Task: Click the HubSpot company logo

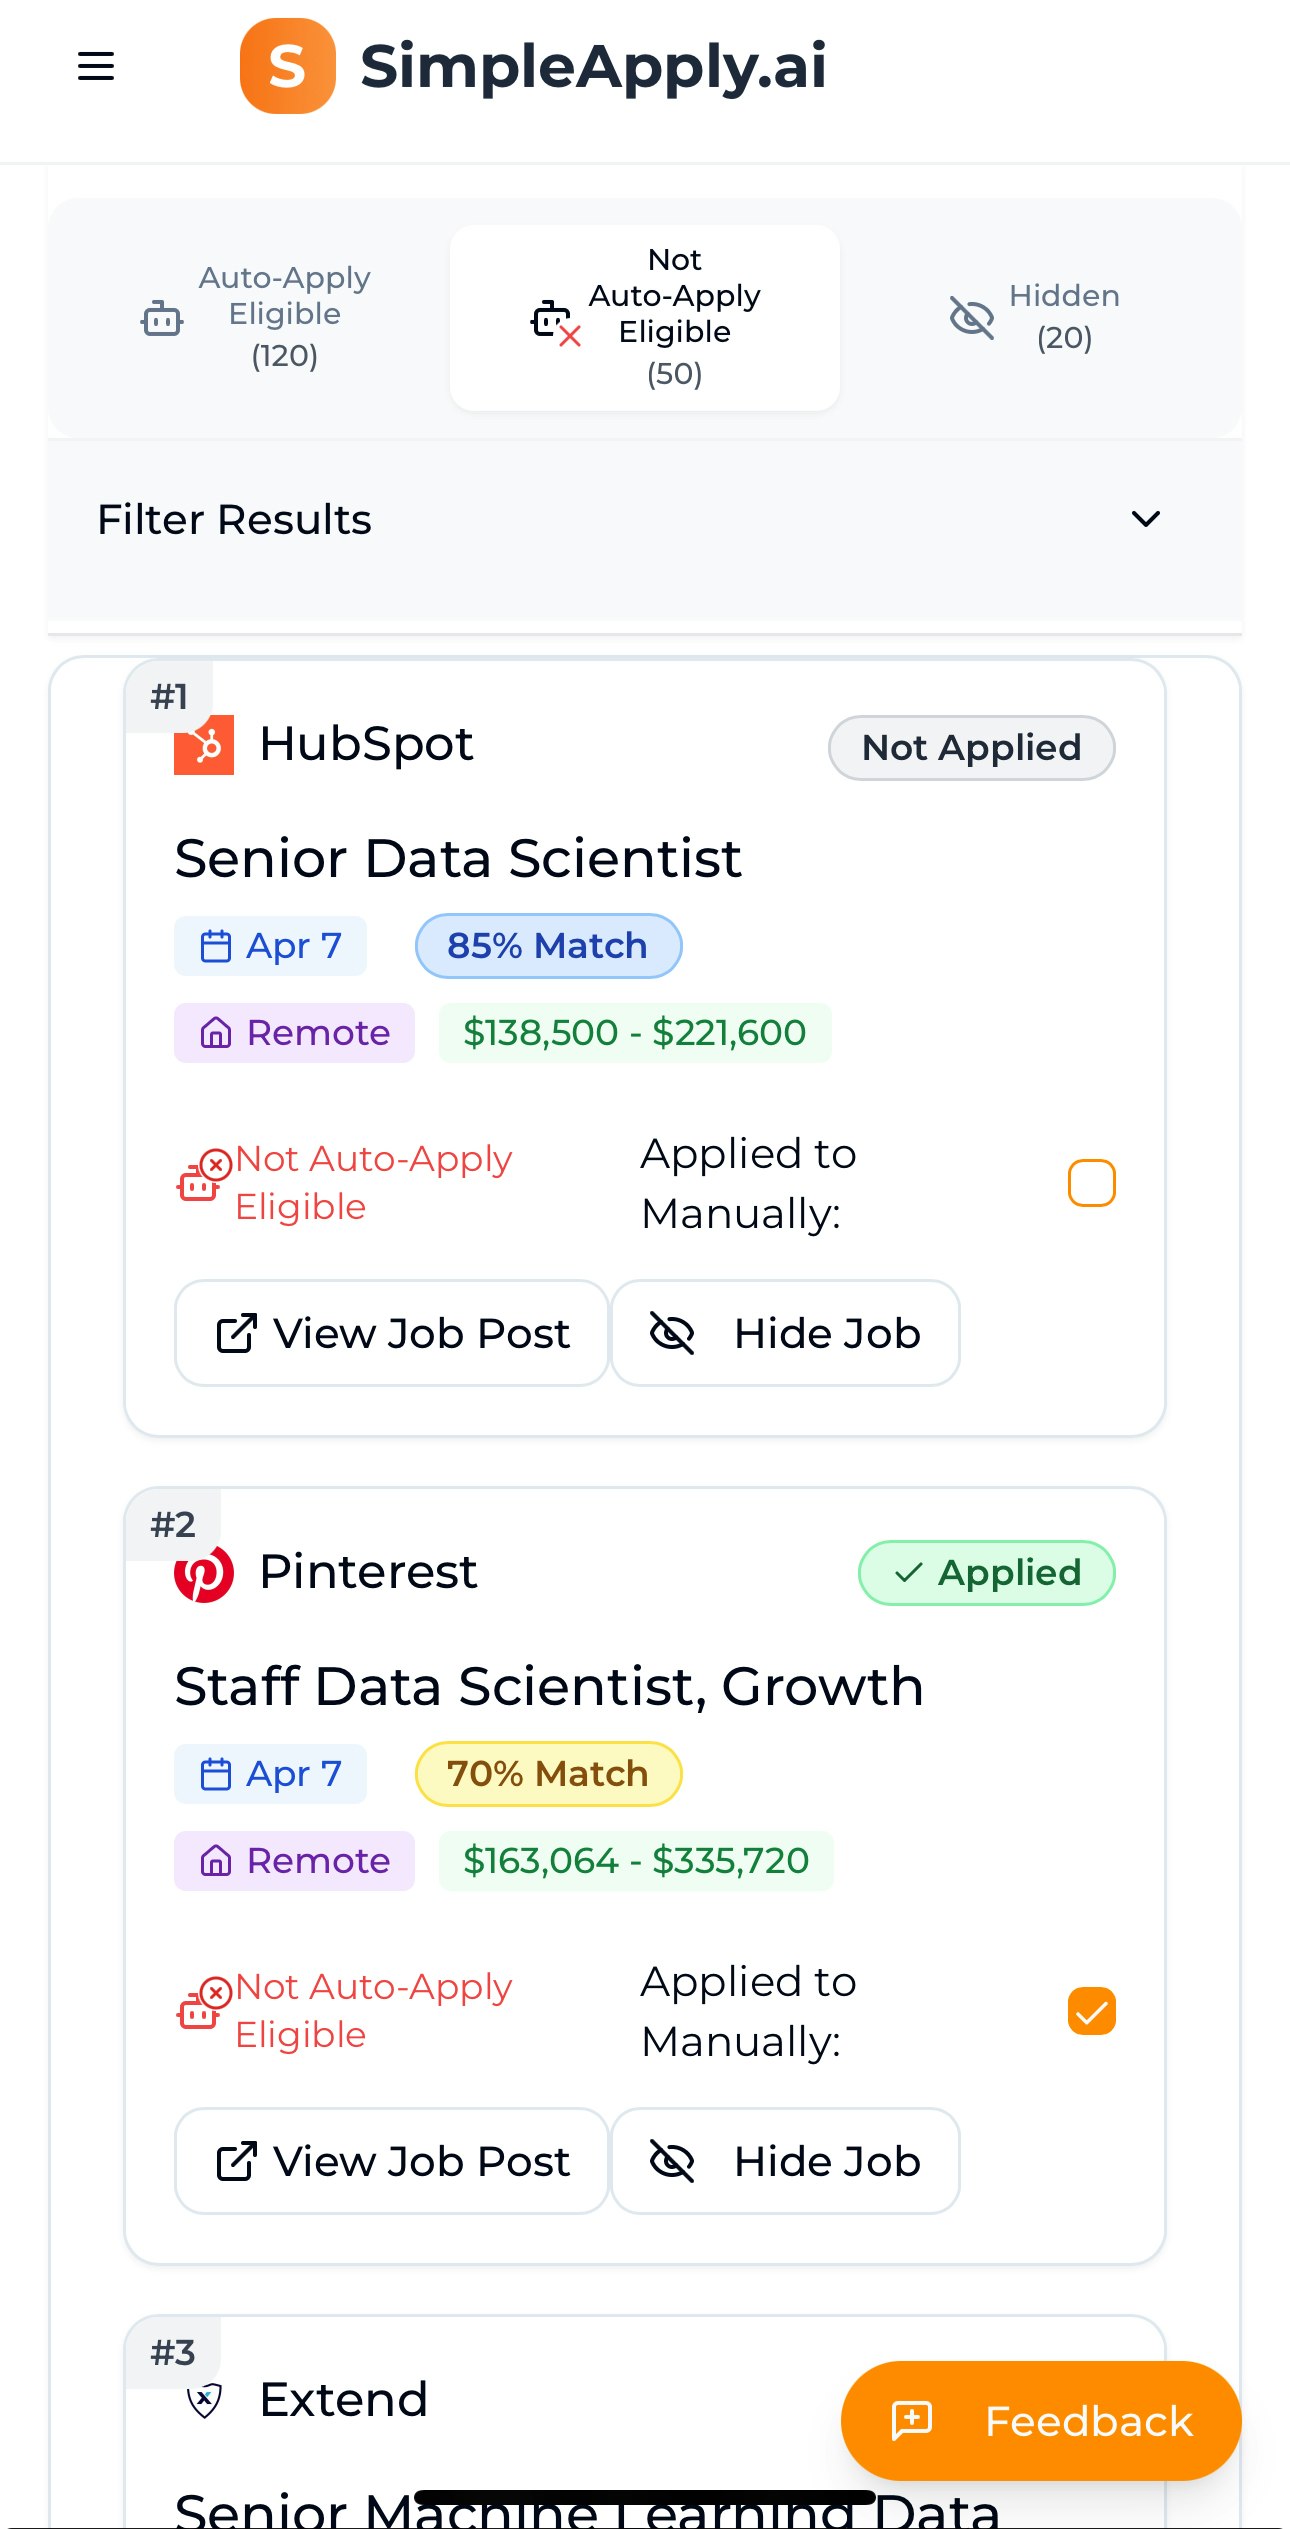Action: tap(204, 745)
